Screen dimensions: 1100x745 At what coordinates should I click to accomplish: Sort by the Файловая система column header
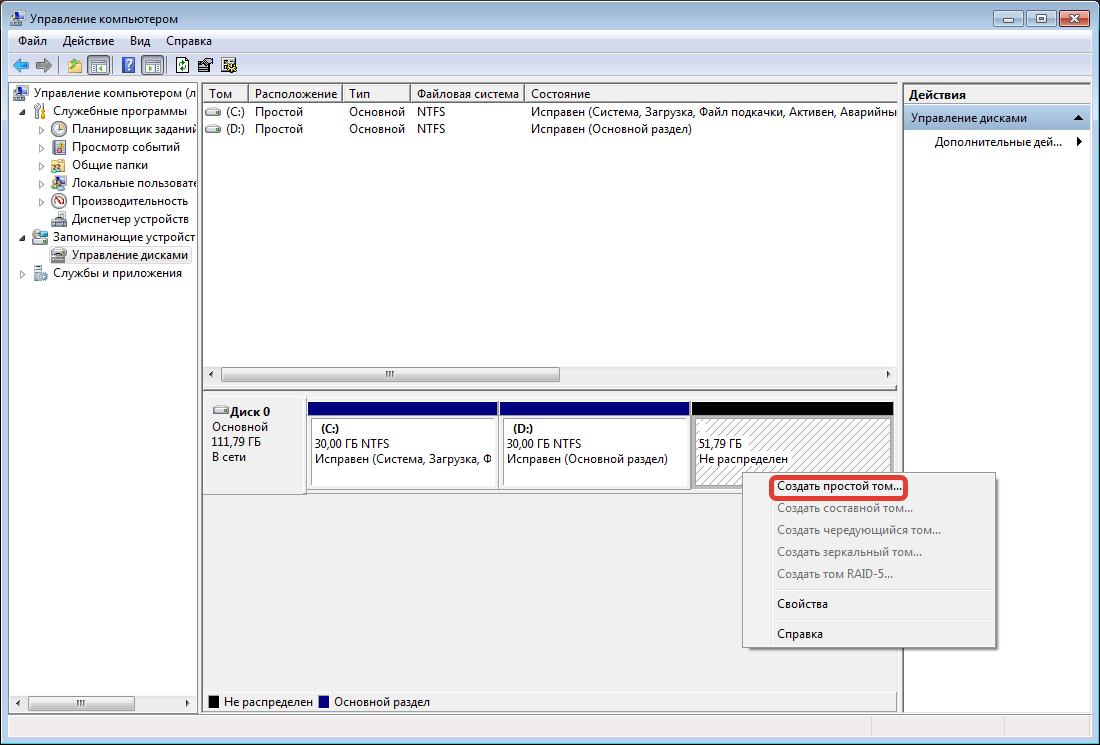point(467,94)
